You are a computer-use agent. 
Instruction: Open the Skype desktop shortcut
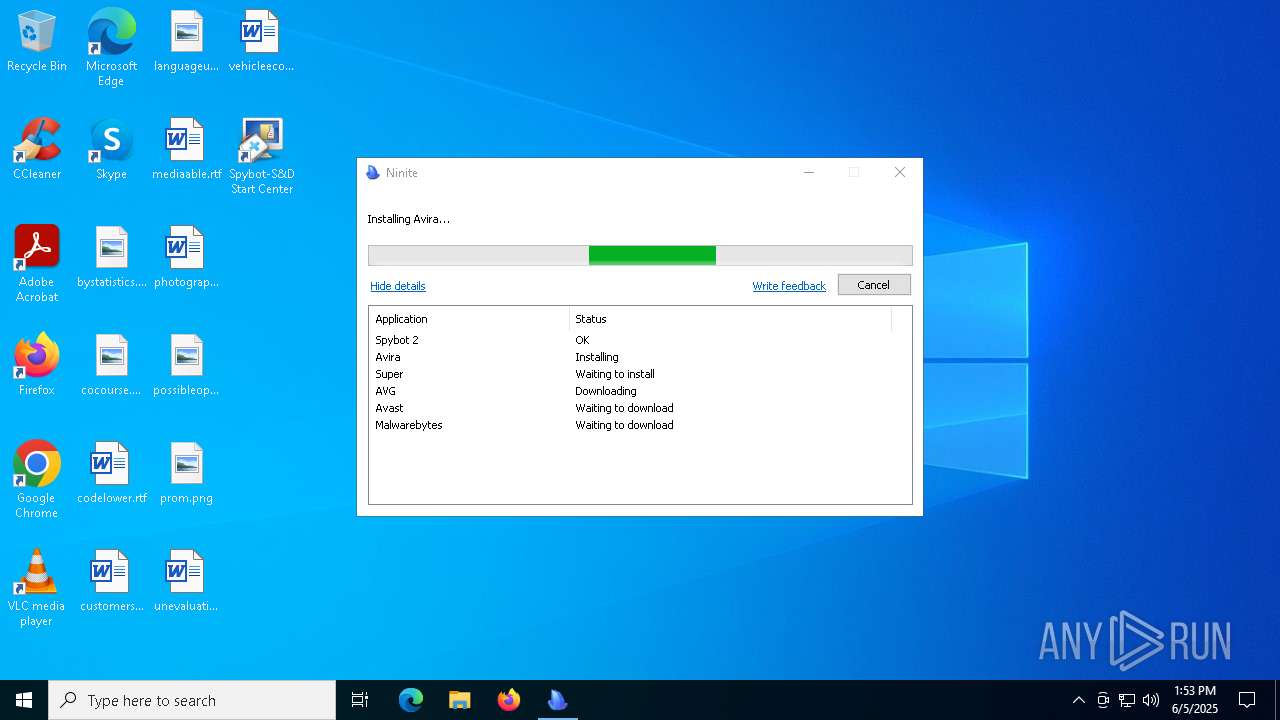(x=111, y=150)
